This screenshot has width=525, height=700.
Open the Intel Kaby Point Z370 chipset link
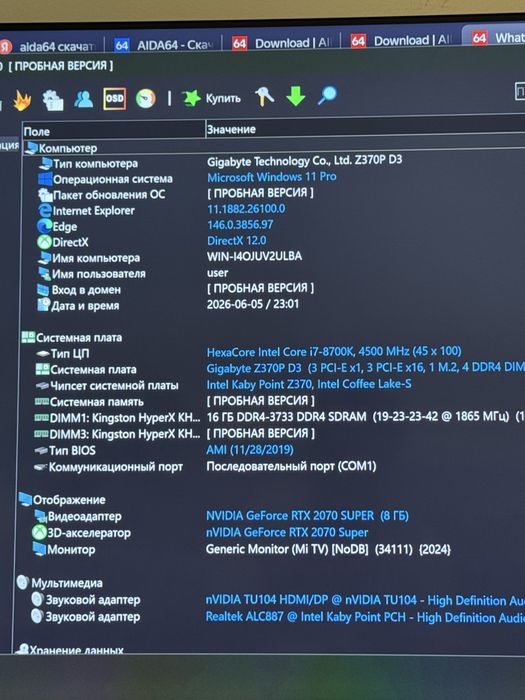pyautogui.click(x=309, y=384)
